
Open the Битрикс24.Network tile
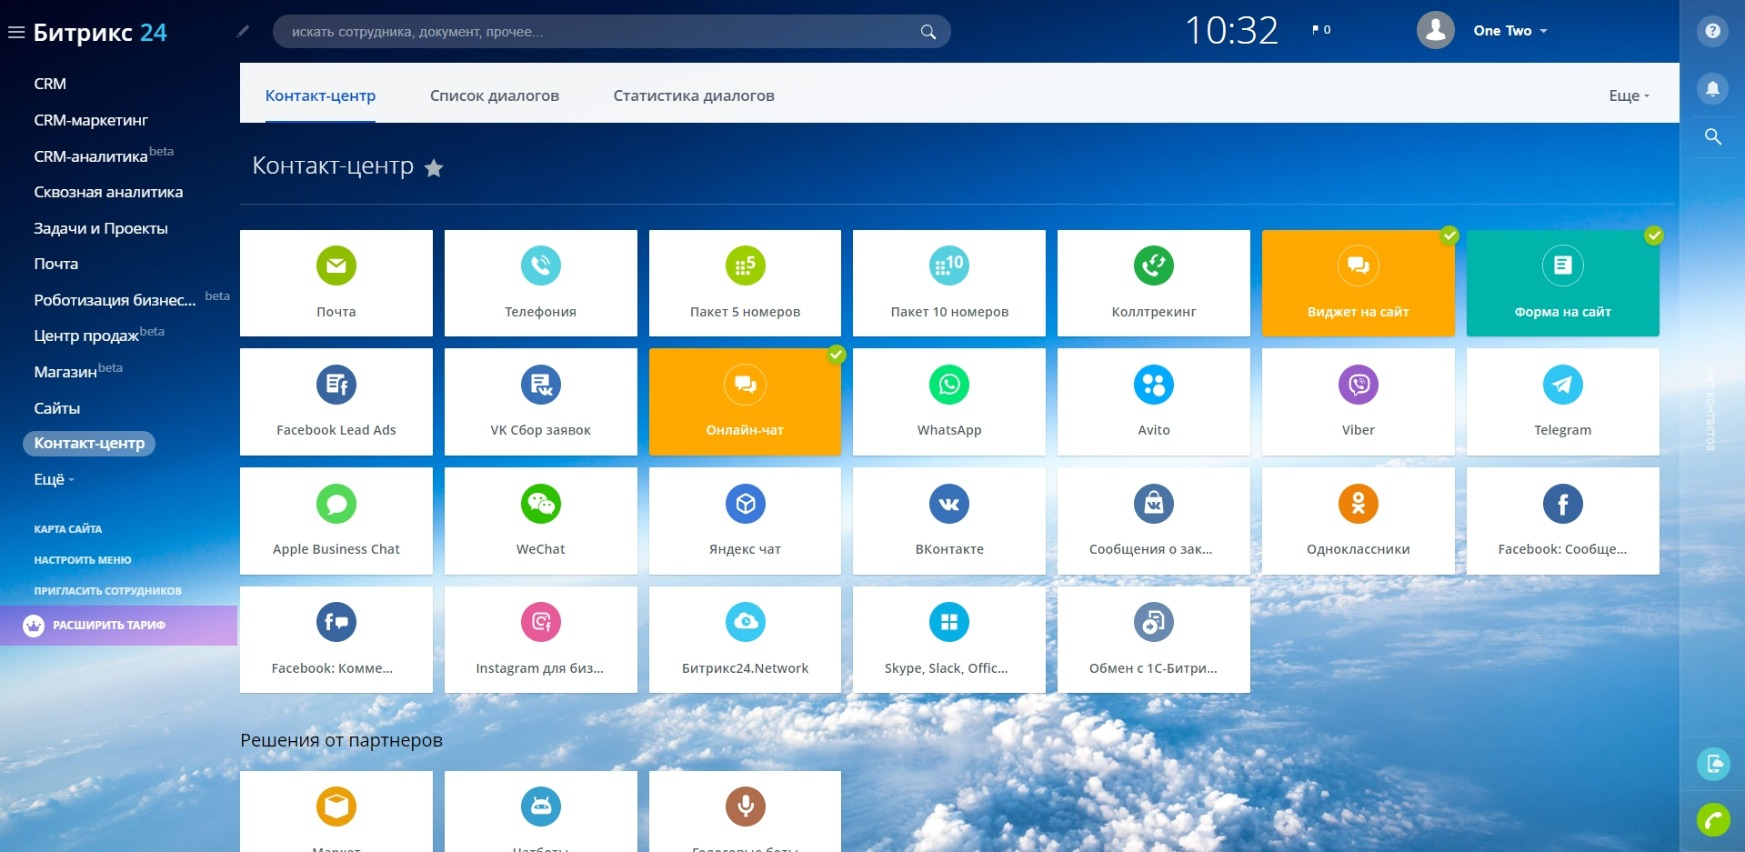point(745,640)
